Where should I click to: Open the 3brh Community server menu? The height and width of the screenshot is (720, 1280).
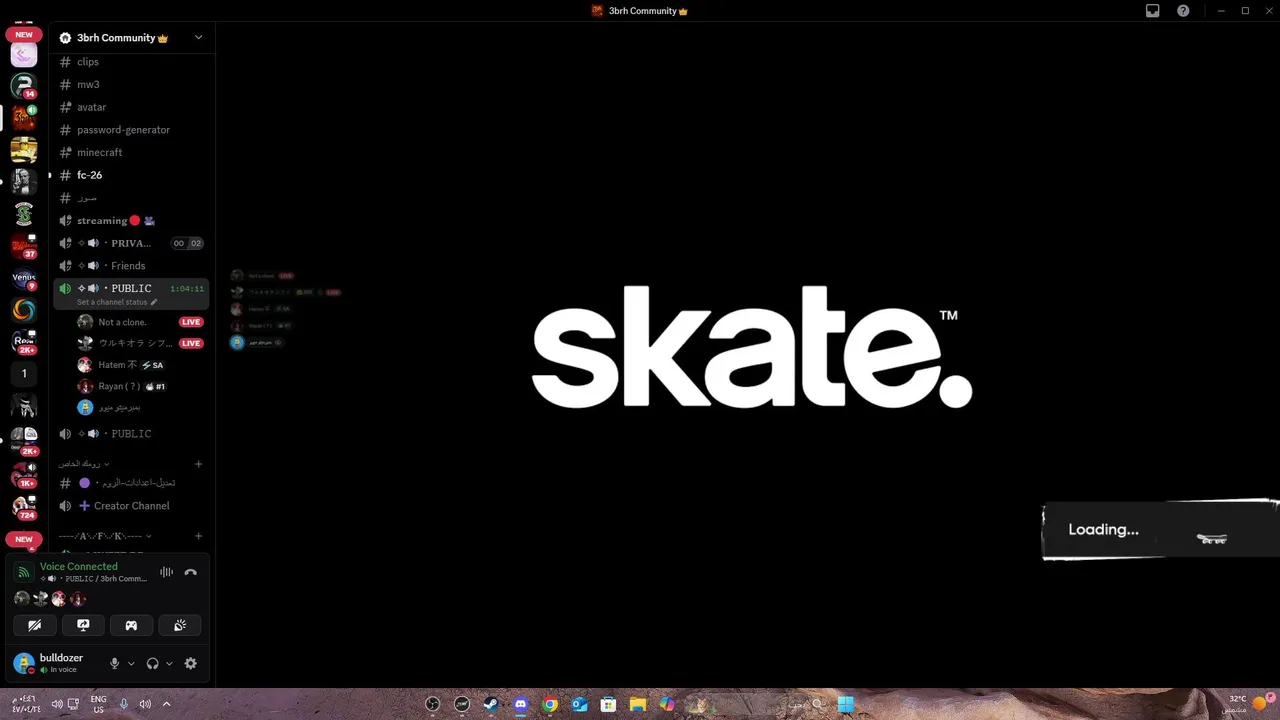tap(131, 38)
